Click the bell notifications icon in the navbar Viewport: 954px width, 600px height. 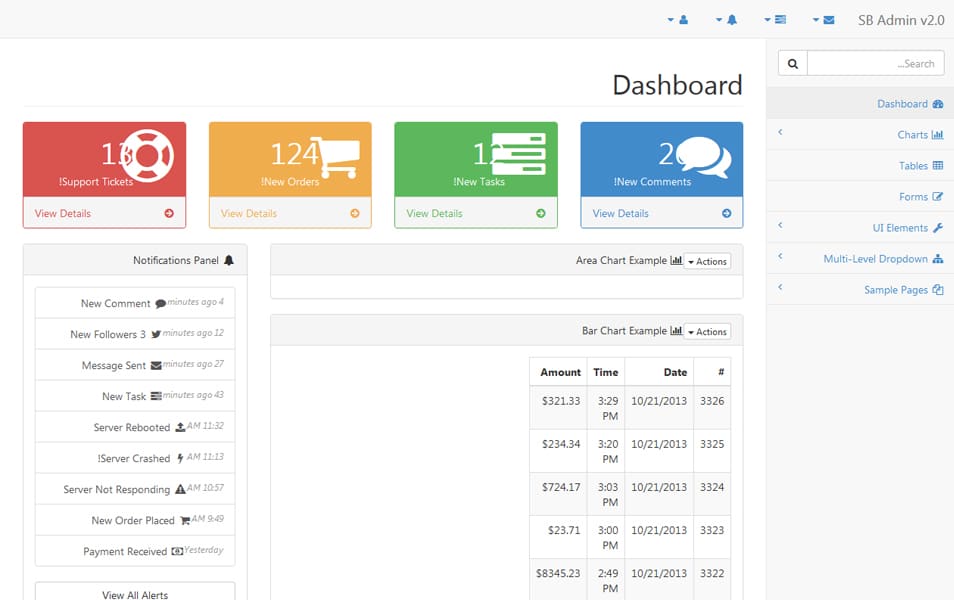click(x=729, y=19)
